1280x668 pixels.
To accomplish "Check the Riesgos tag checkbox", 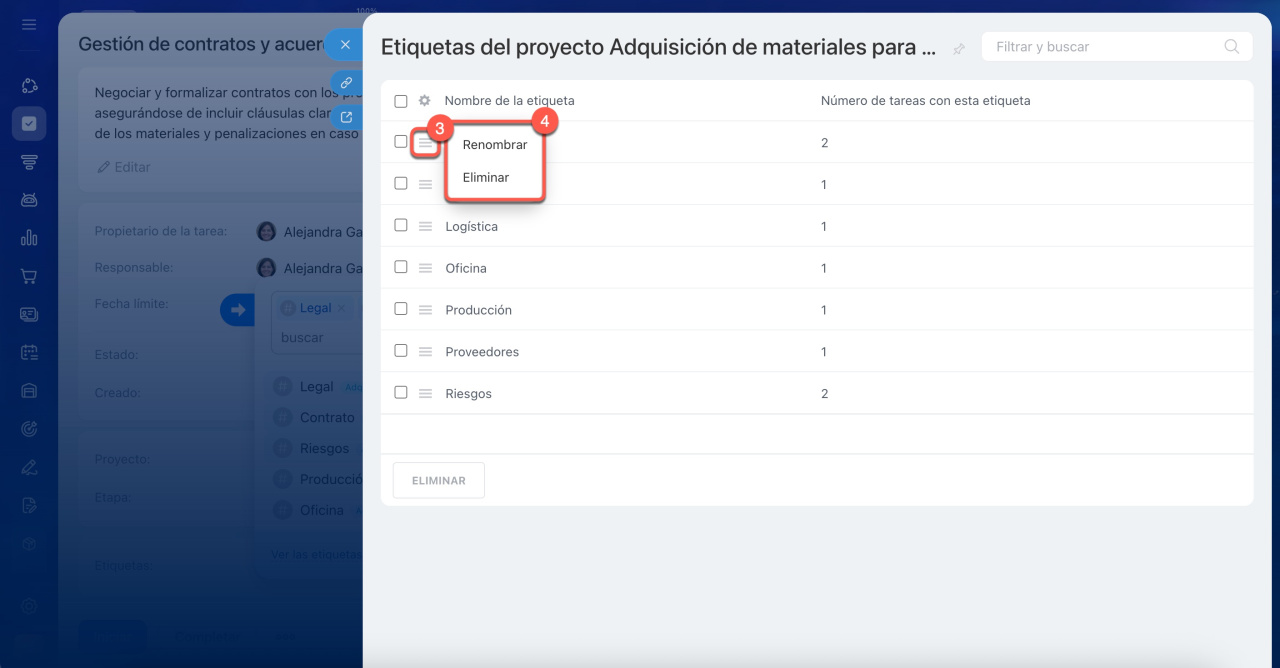I will (x=401, y=393).
